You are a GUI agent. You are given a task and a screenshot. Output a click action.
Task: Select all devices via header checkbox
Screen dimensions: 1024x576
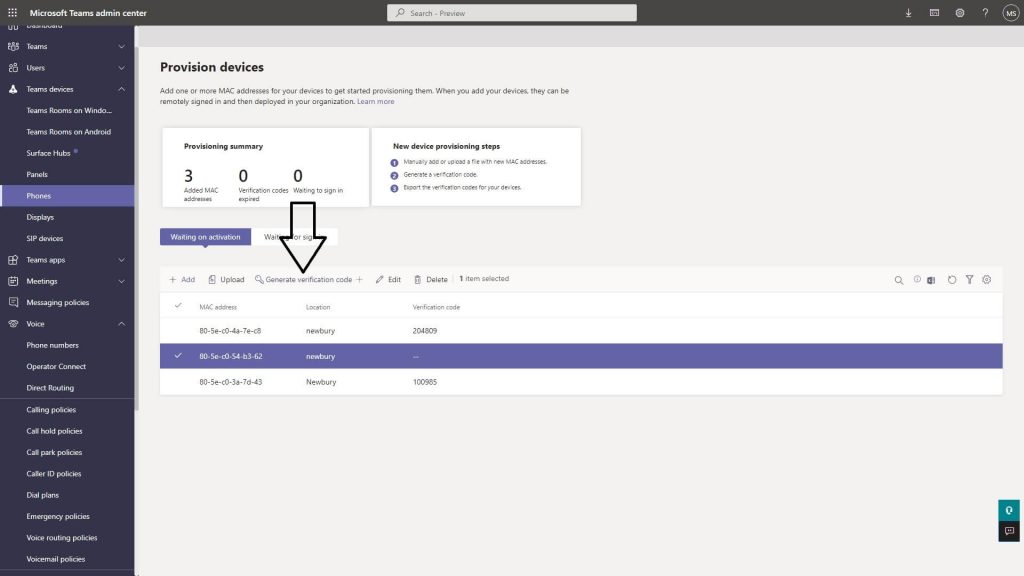pyautogui.click(x=178, y=306)
